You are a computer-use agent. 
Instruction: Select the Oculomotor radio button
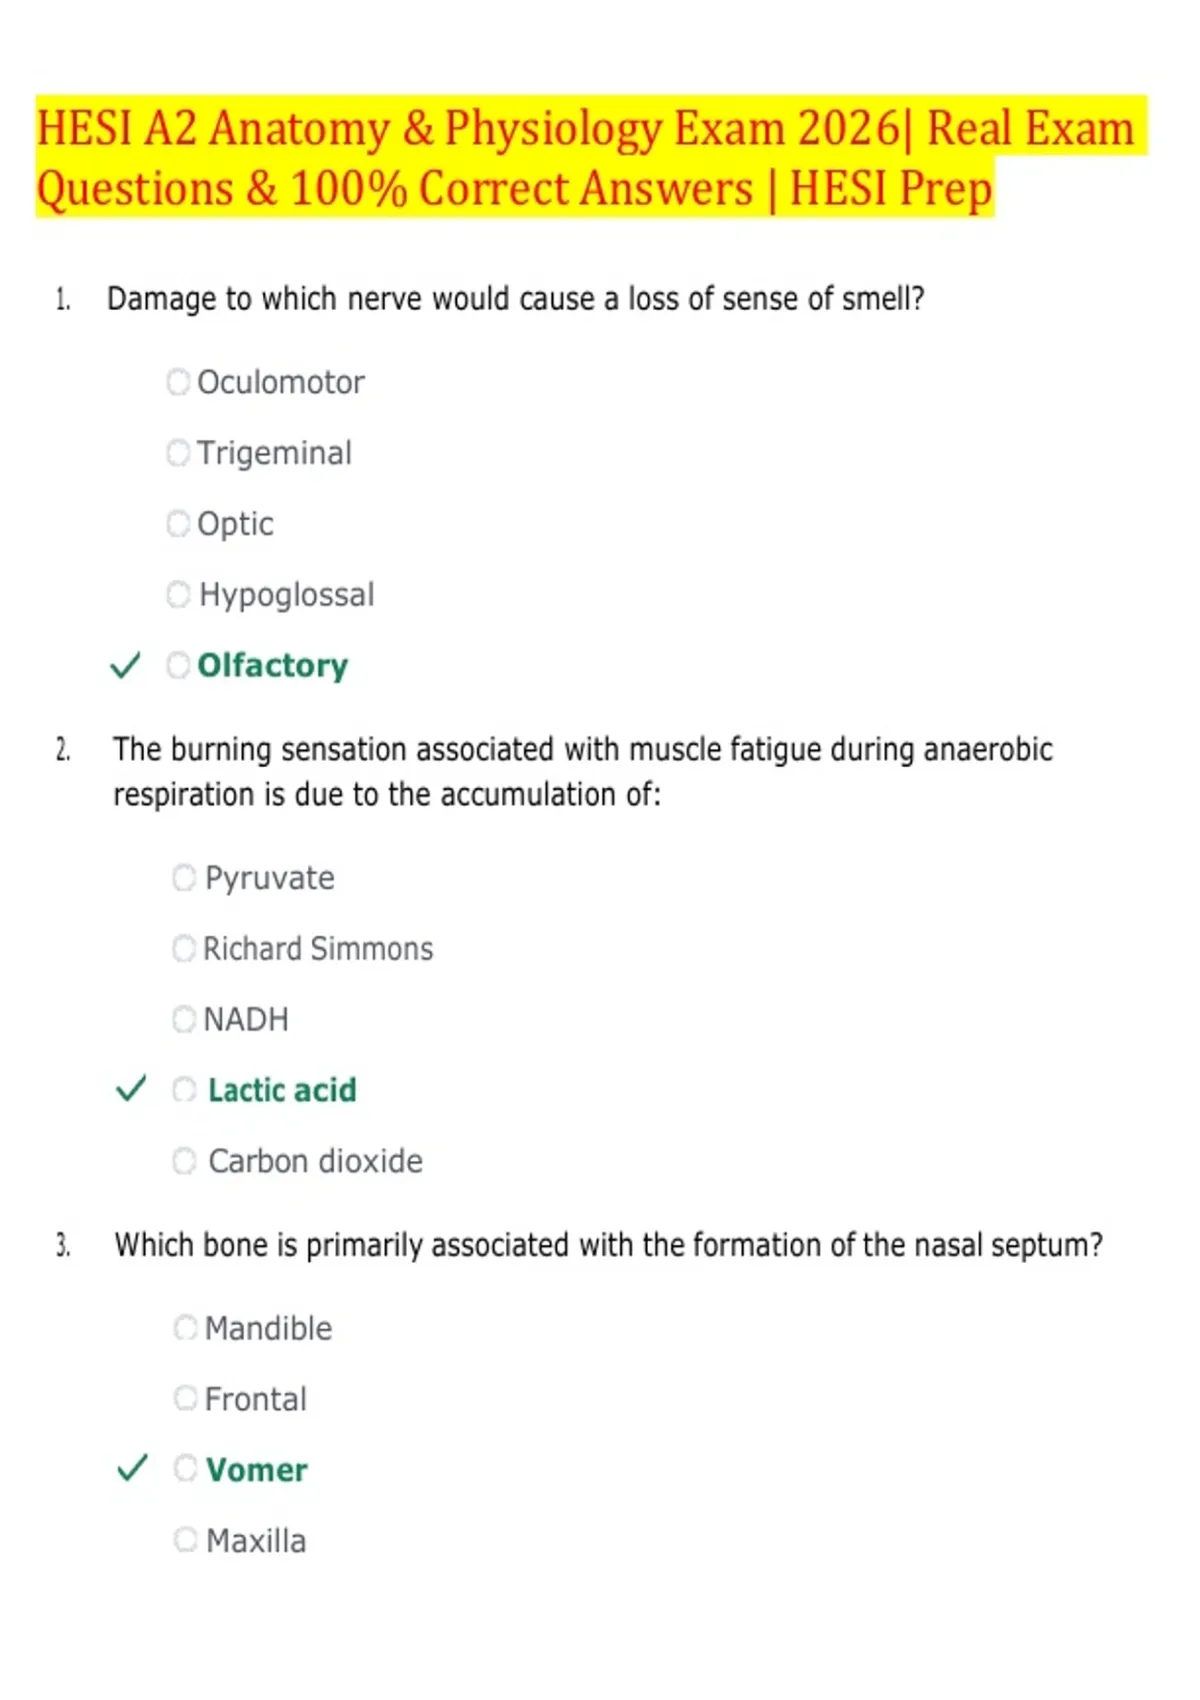[x=178, y=382]
